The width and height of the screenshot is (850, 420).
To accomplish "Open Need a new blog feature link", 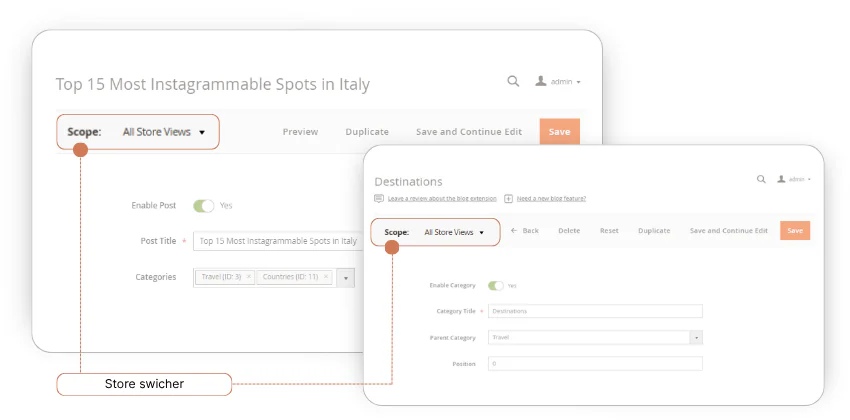I will (x=551, y=198).
